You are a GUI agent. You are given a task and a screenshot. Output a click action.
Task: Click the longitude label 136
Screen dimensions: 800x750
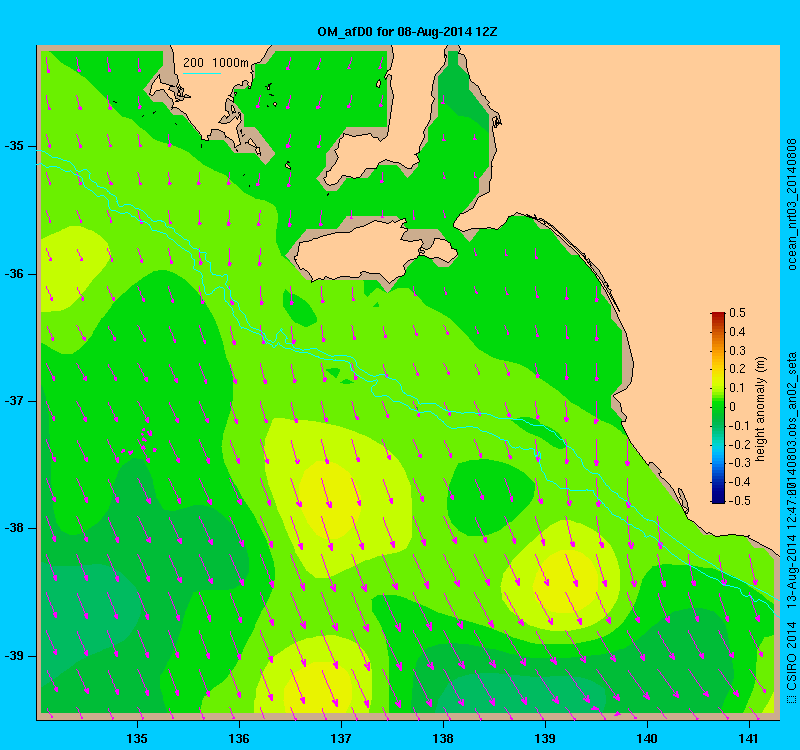[239, 738]
